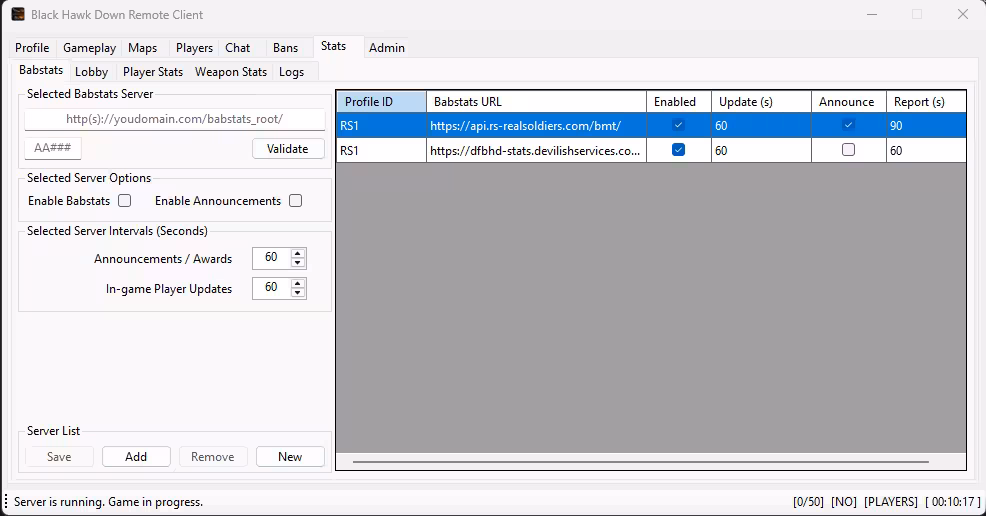Click the 'Server is running' status message

pos(108,502)
